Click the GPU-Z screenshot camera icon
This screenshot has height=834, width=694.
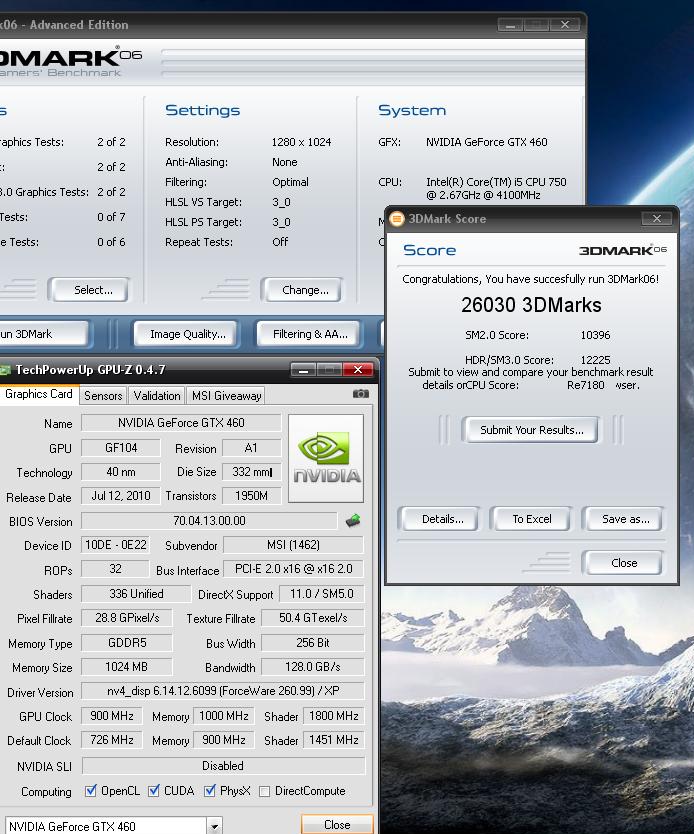pyautogui.click(x=361, y=394)
